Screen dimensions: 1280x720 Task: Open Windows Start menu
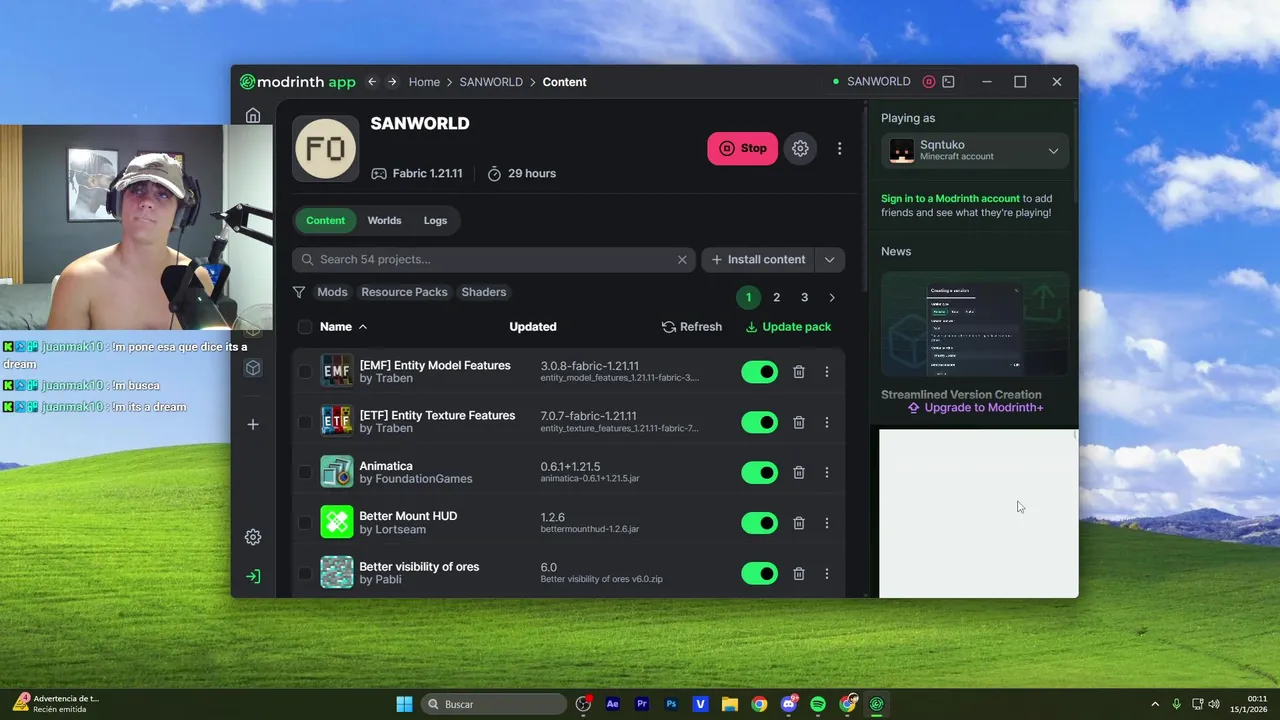coord(404,704)
